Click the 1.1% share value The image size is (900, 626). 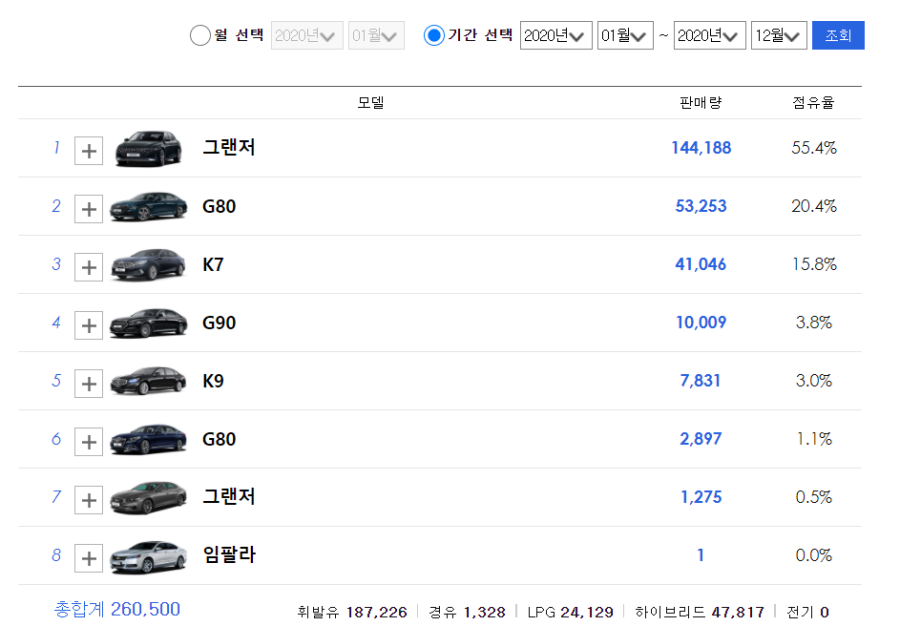point(814,439)
